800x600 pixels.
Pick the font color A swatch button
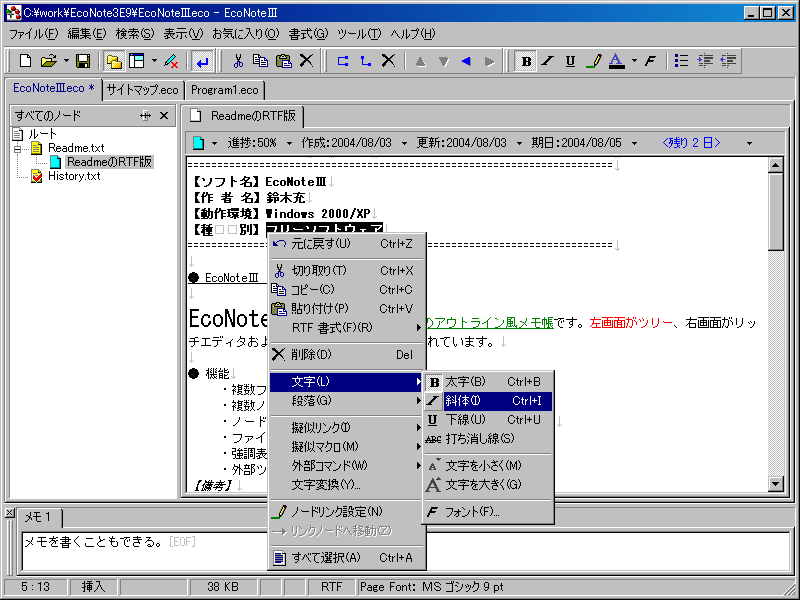[x=616, y=61]
